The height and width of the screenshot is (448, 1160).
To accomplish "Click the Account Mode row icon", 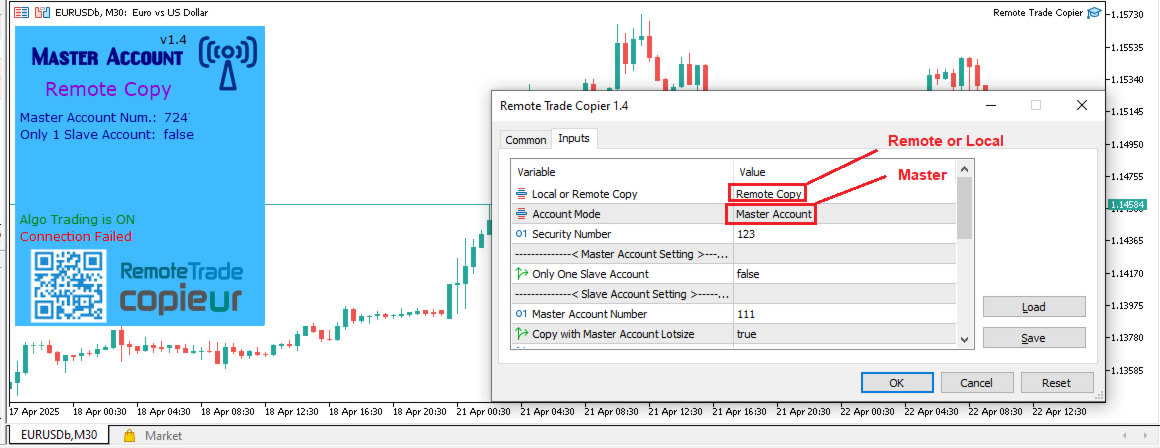I will click(522, 214).
